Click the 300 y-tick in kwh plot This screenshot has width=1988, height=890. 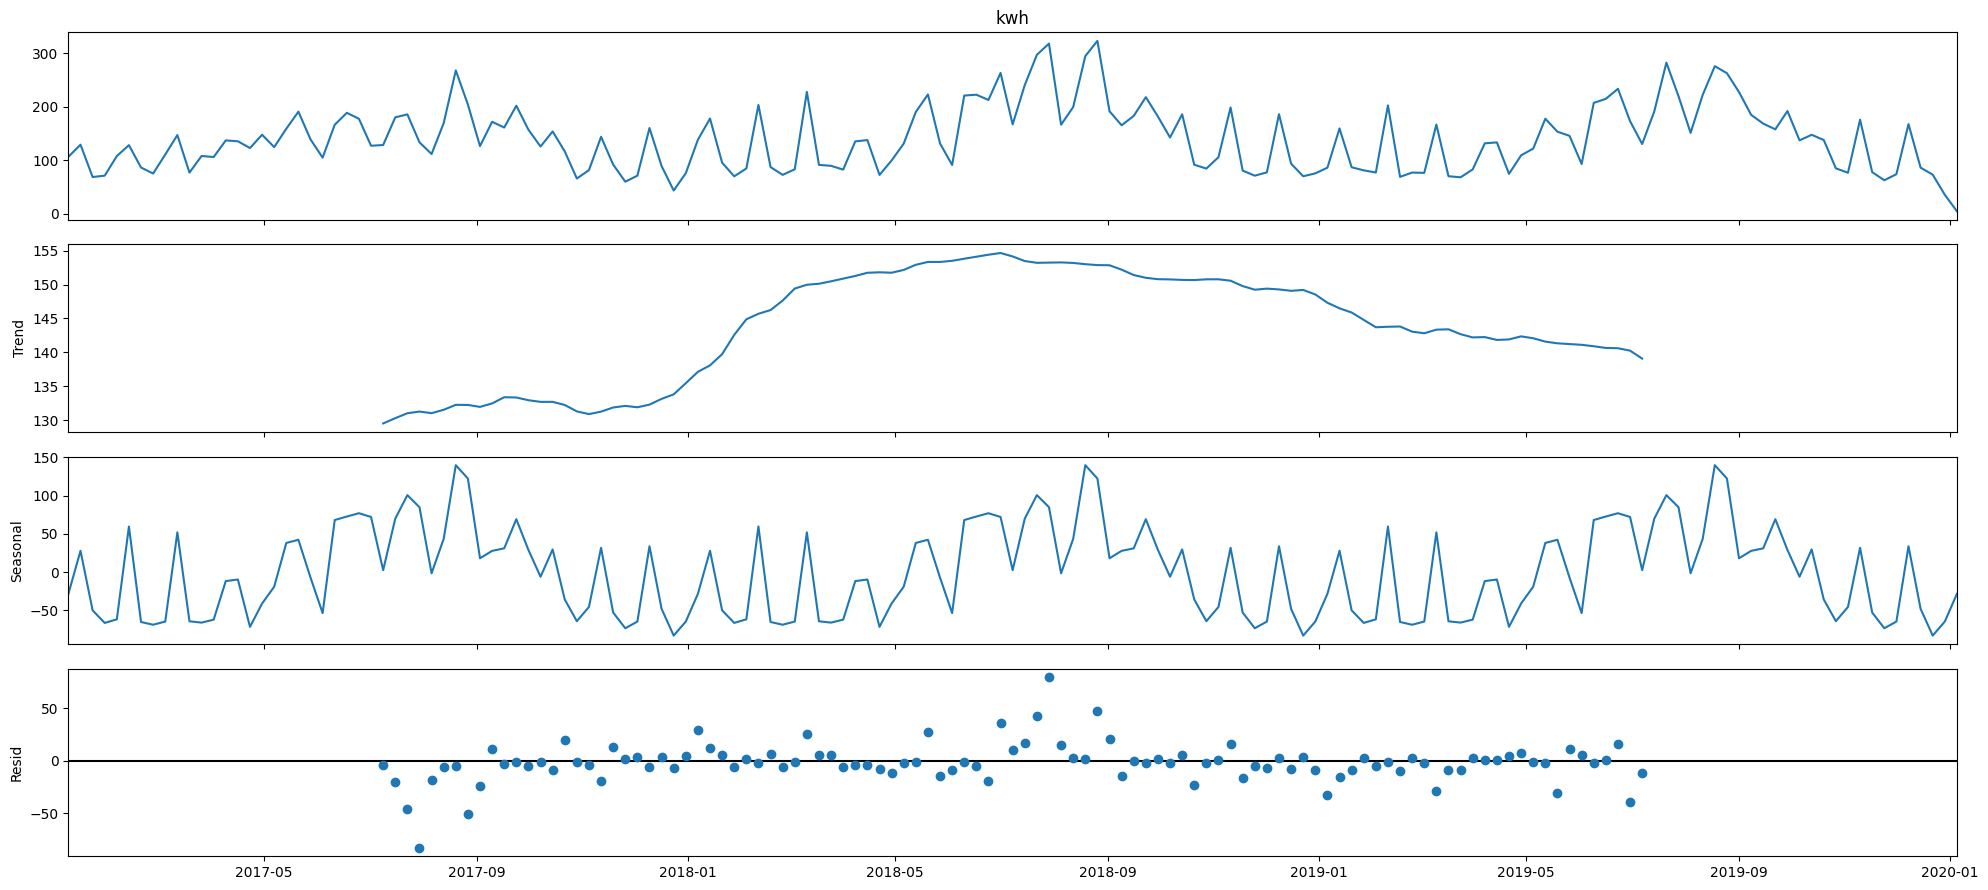(42, 54)
